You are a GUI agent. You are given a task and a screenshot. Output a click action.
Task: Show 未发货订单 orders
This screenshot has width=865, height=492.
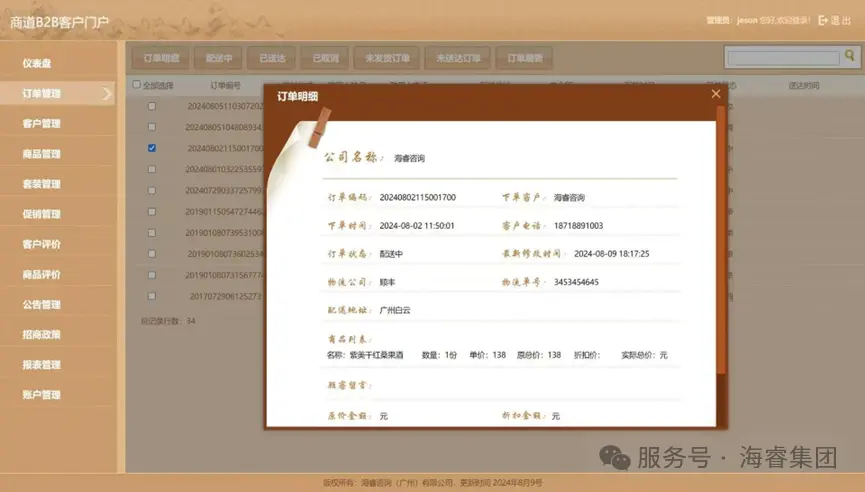tap(387, 58)
